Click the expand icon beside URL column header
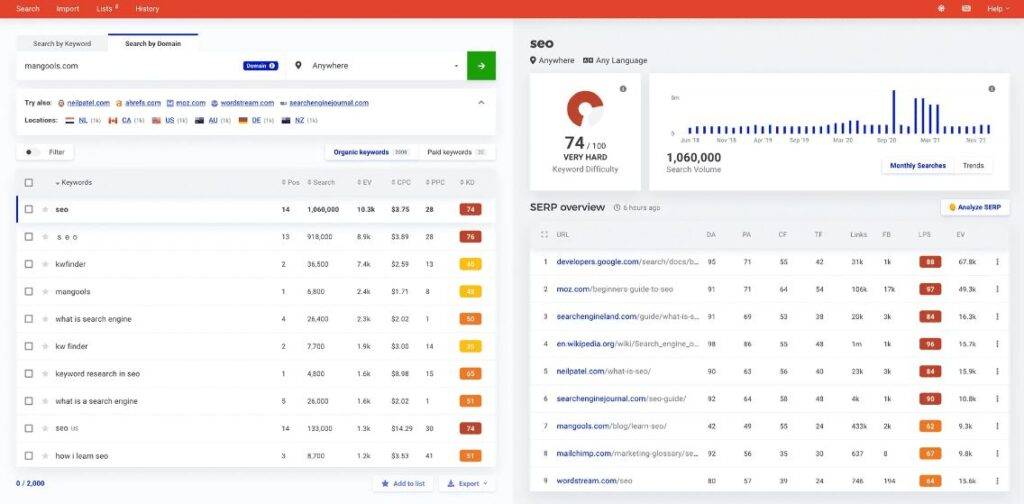The height and width of the screenshot is (504, 1024). pyautogui.click(x=544, y=235)
